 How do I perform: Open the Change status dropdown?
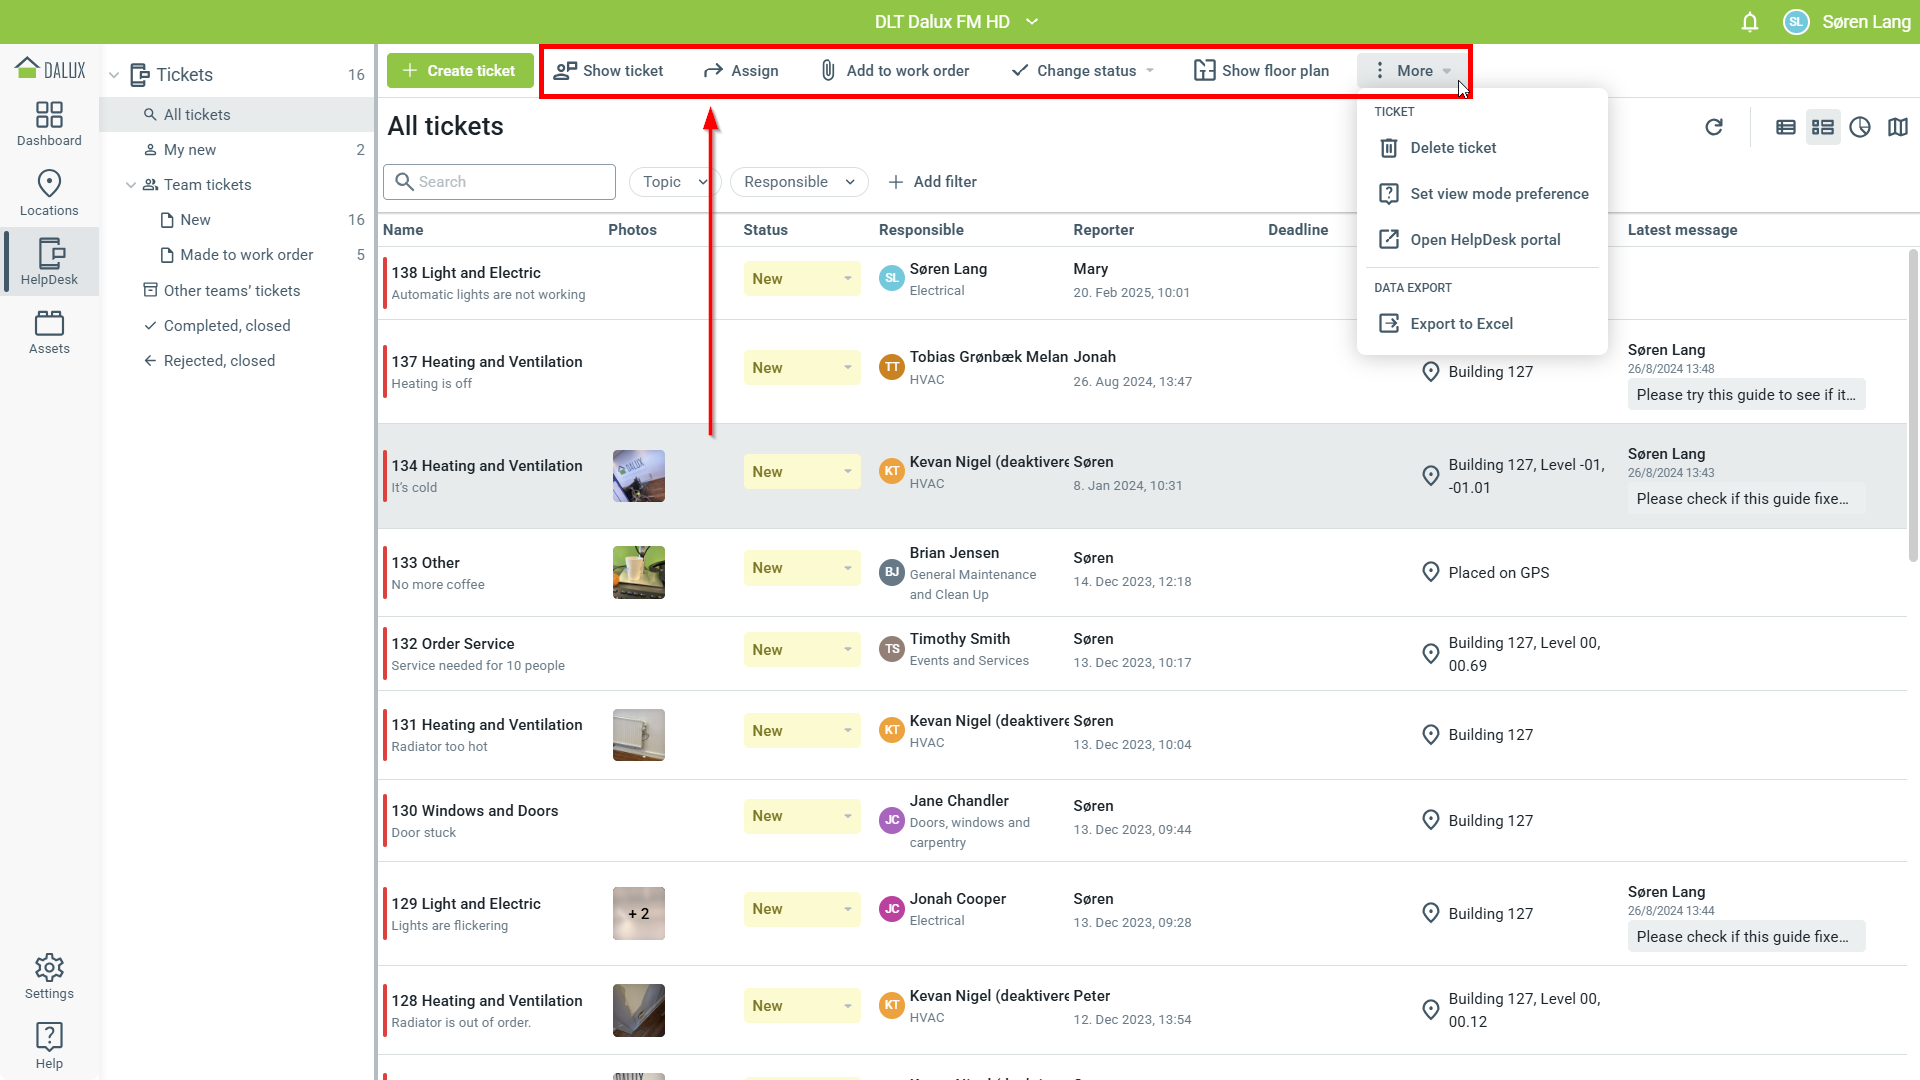1084,71
